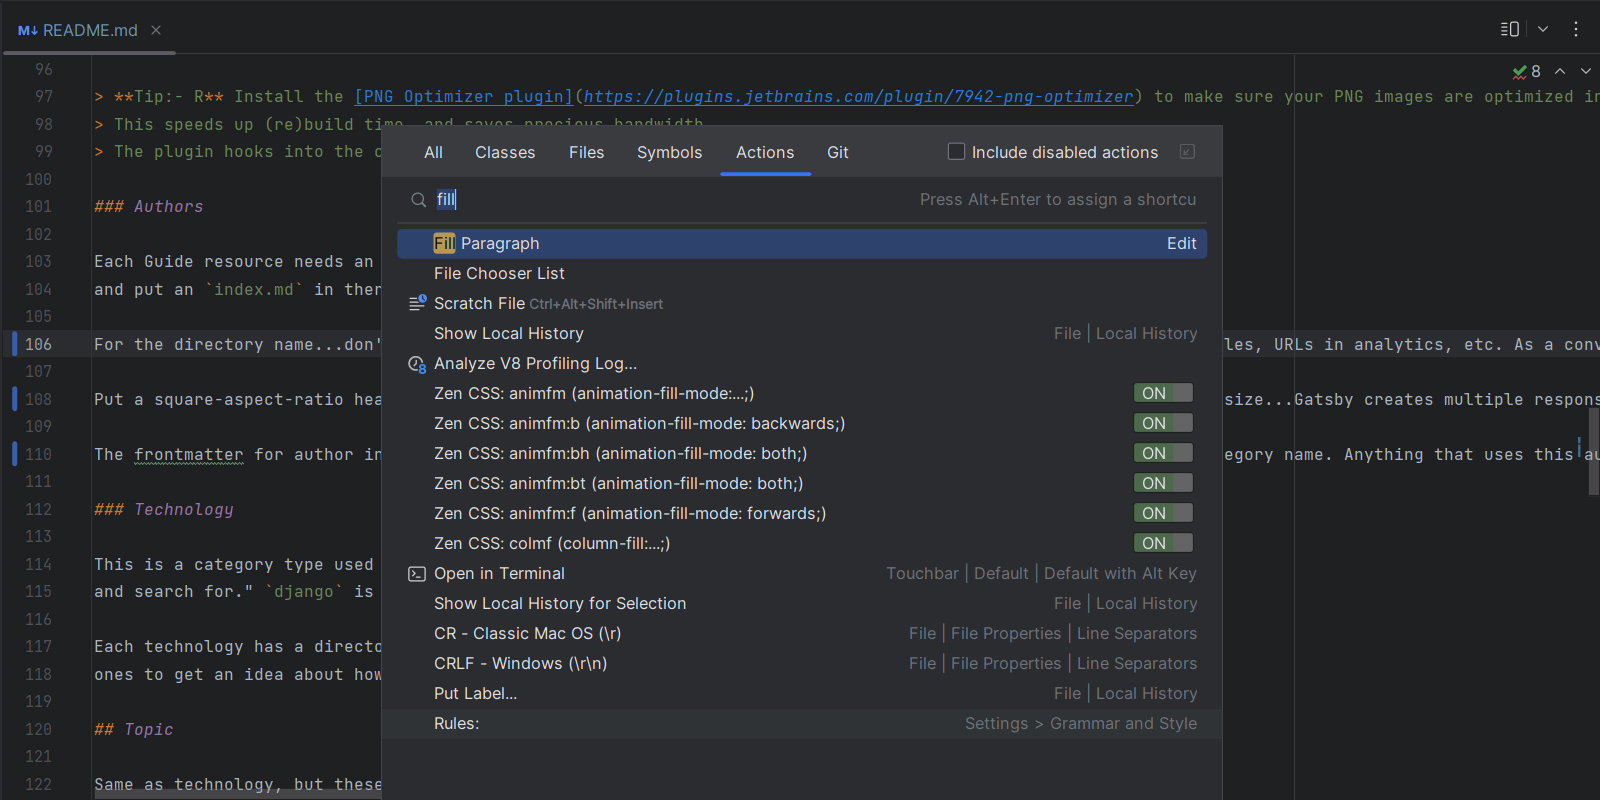The image size is (1600, 800).
Task: Jump to previous highlighted problem arrow
Action: coord(1560,71)
